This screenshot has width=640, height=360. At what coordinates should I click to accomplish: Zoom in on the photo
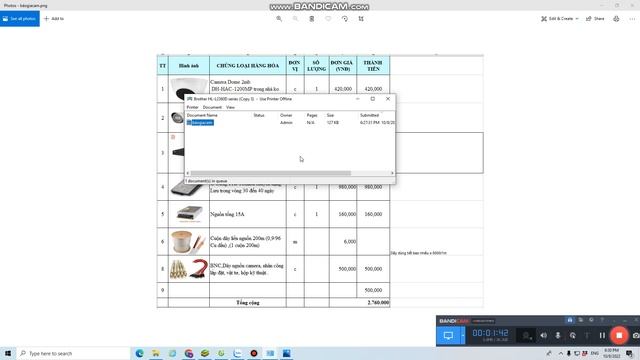pyautogui.click(x=279, y=19)
